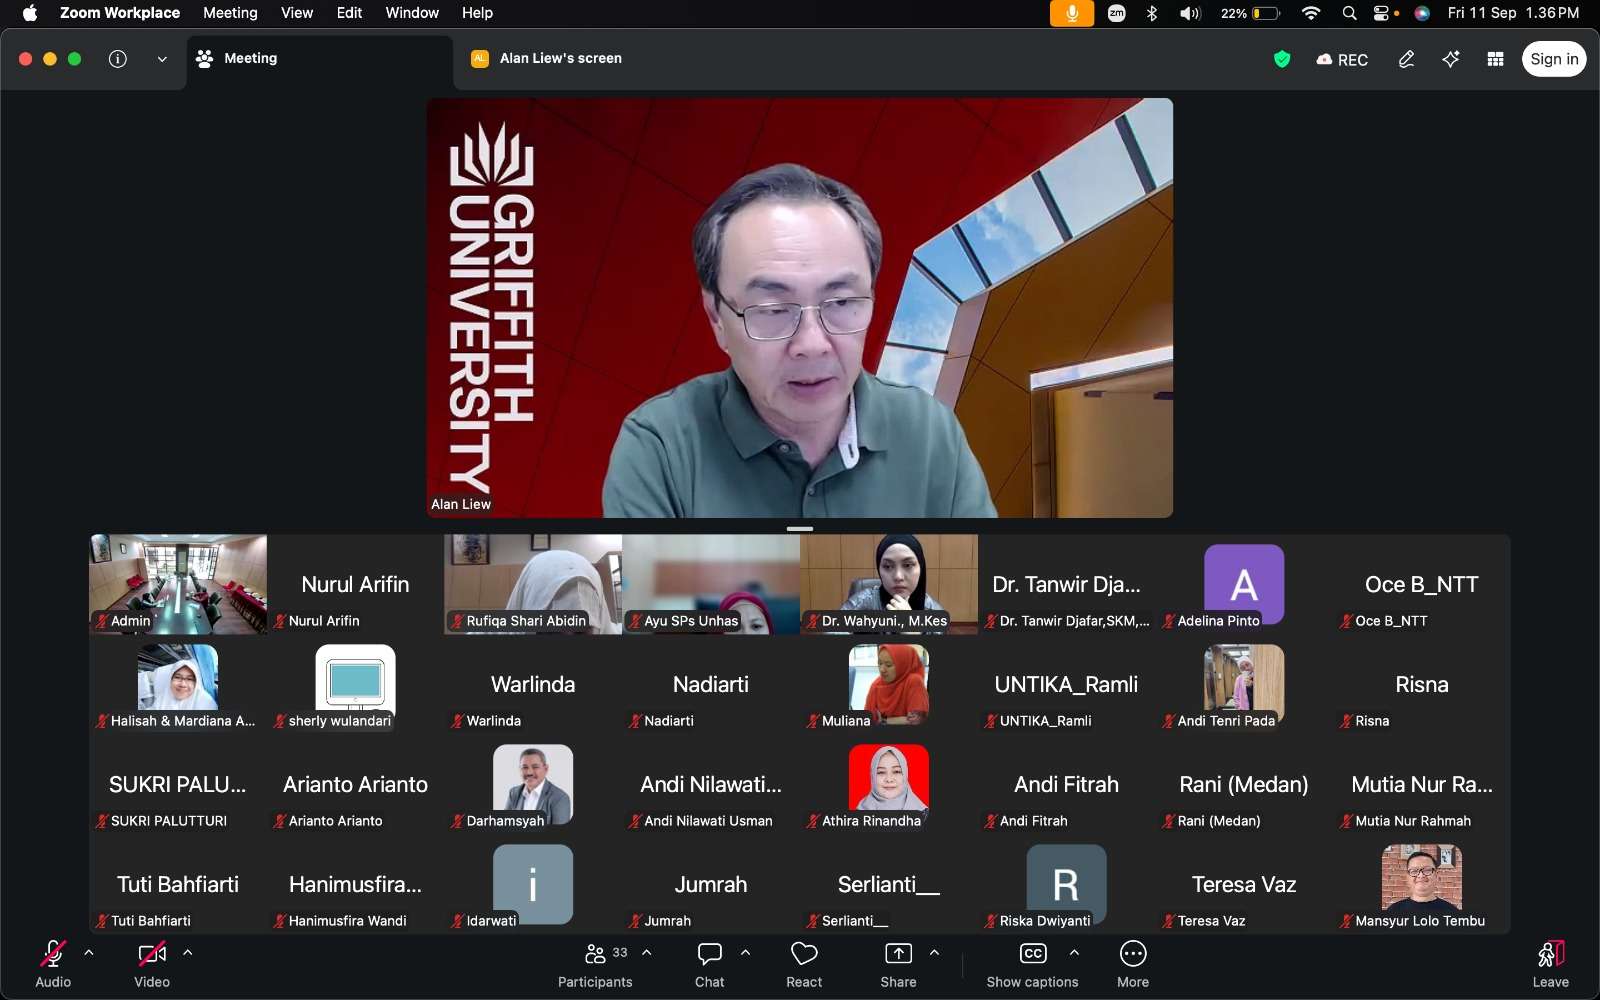The image size is (1600, 1000).
Task: Click the Share screen icon
Action: tap(898, 954)
